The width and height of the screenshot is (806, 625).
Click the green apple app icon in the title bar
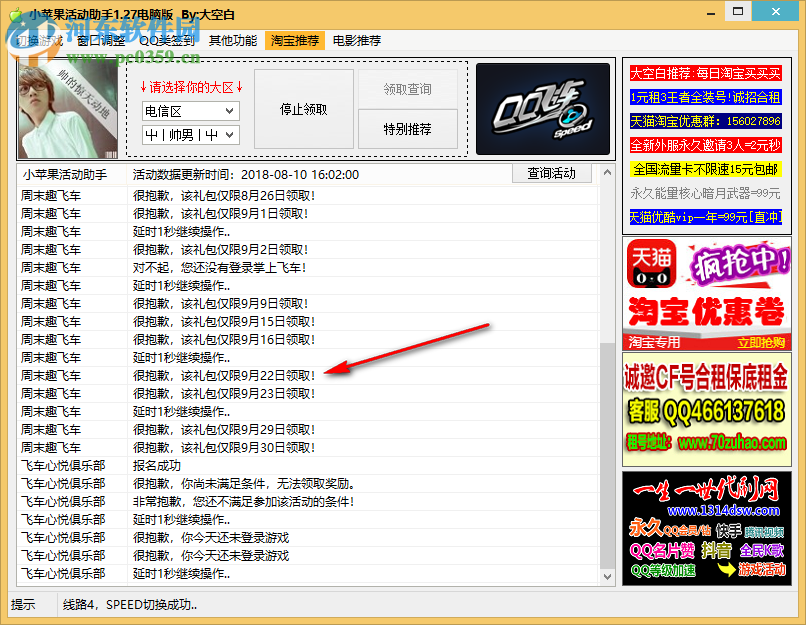pyautogui.click(x=16, y=14)
